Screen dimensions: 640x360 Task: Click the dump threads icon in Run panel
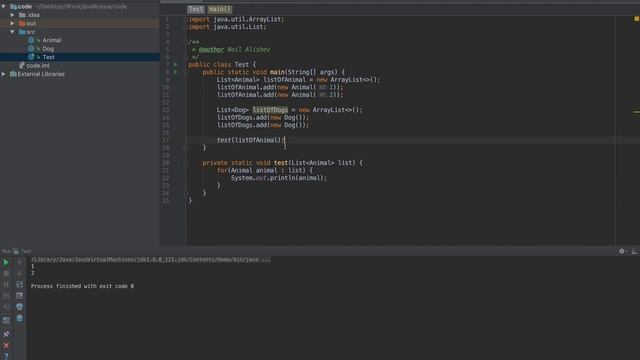click(x=6, y=296)
